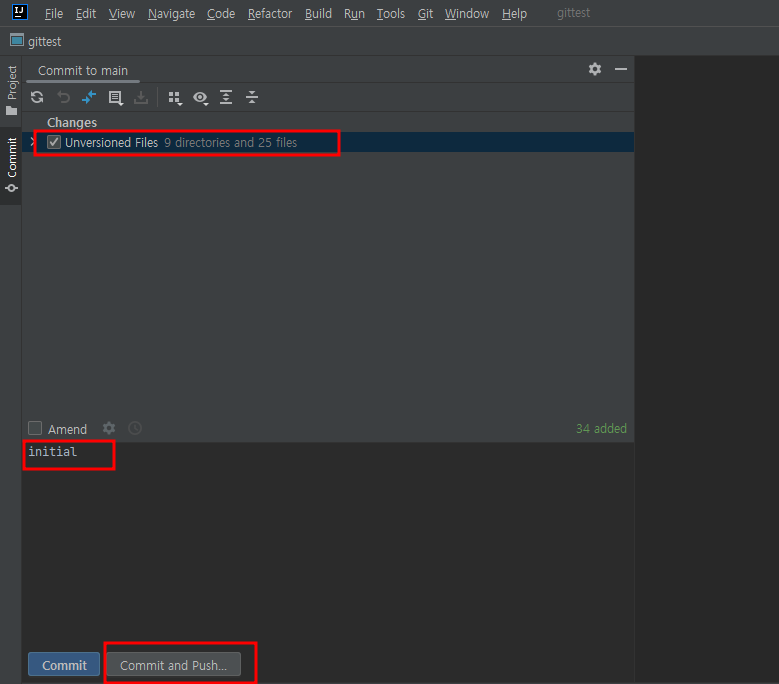Click the Collapse All icon
The width and height of the screenshot is (779, 684).
click(252, 97)
